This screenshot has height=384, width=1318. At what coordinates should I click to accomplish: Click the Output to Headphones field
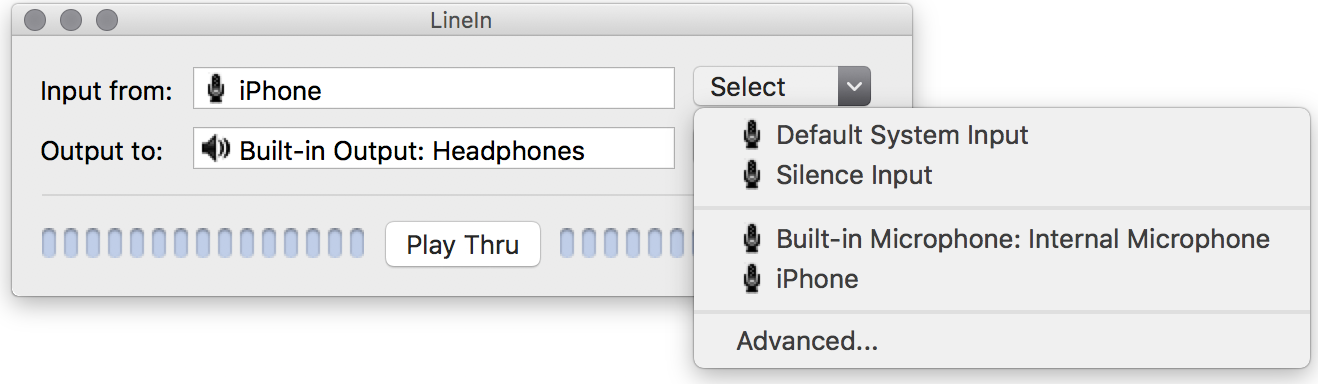pyautogui.click(x=434, y=148)
